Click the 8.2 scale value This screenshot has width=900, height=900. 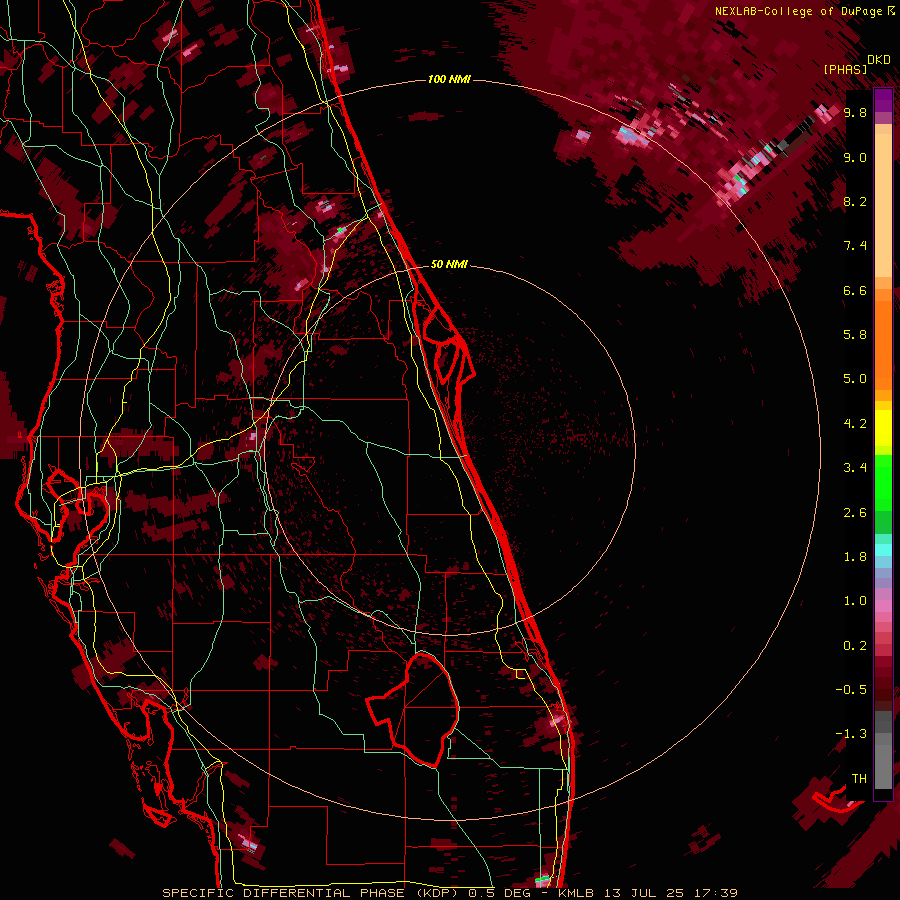pos(855,201)
